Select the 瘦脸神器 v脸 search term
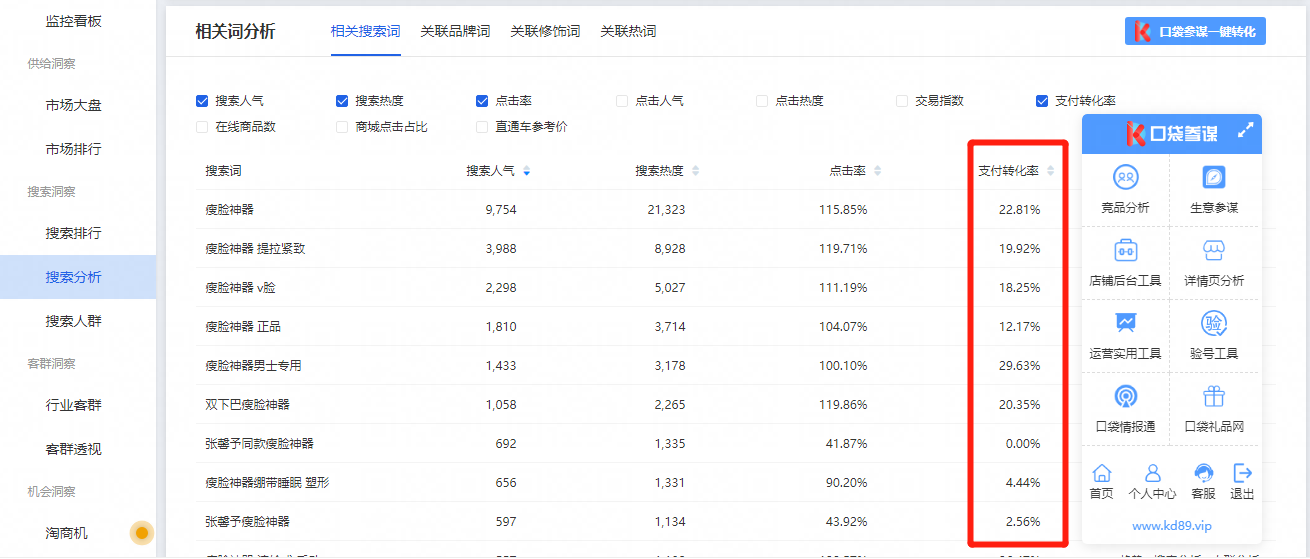 click(x=240, y=288)
